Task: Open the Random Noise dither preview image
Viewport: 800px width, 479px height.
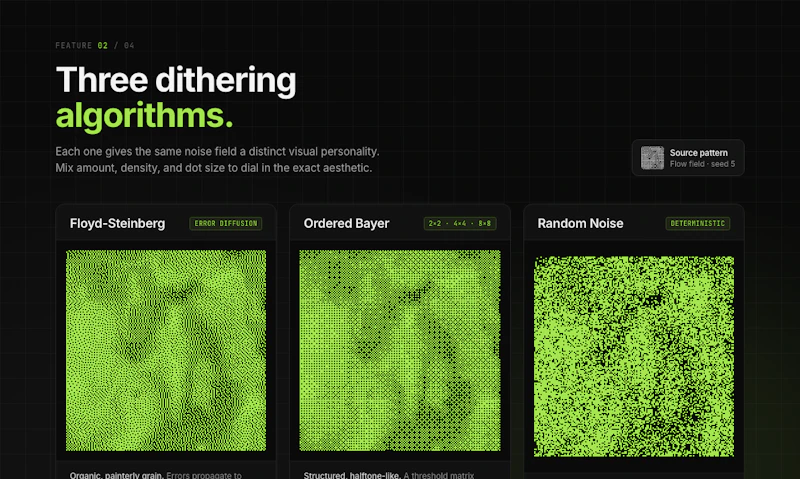Action: (634, 357)
